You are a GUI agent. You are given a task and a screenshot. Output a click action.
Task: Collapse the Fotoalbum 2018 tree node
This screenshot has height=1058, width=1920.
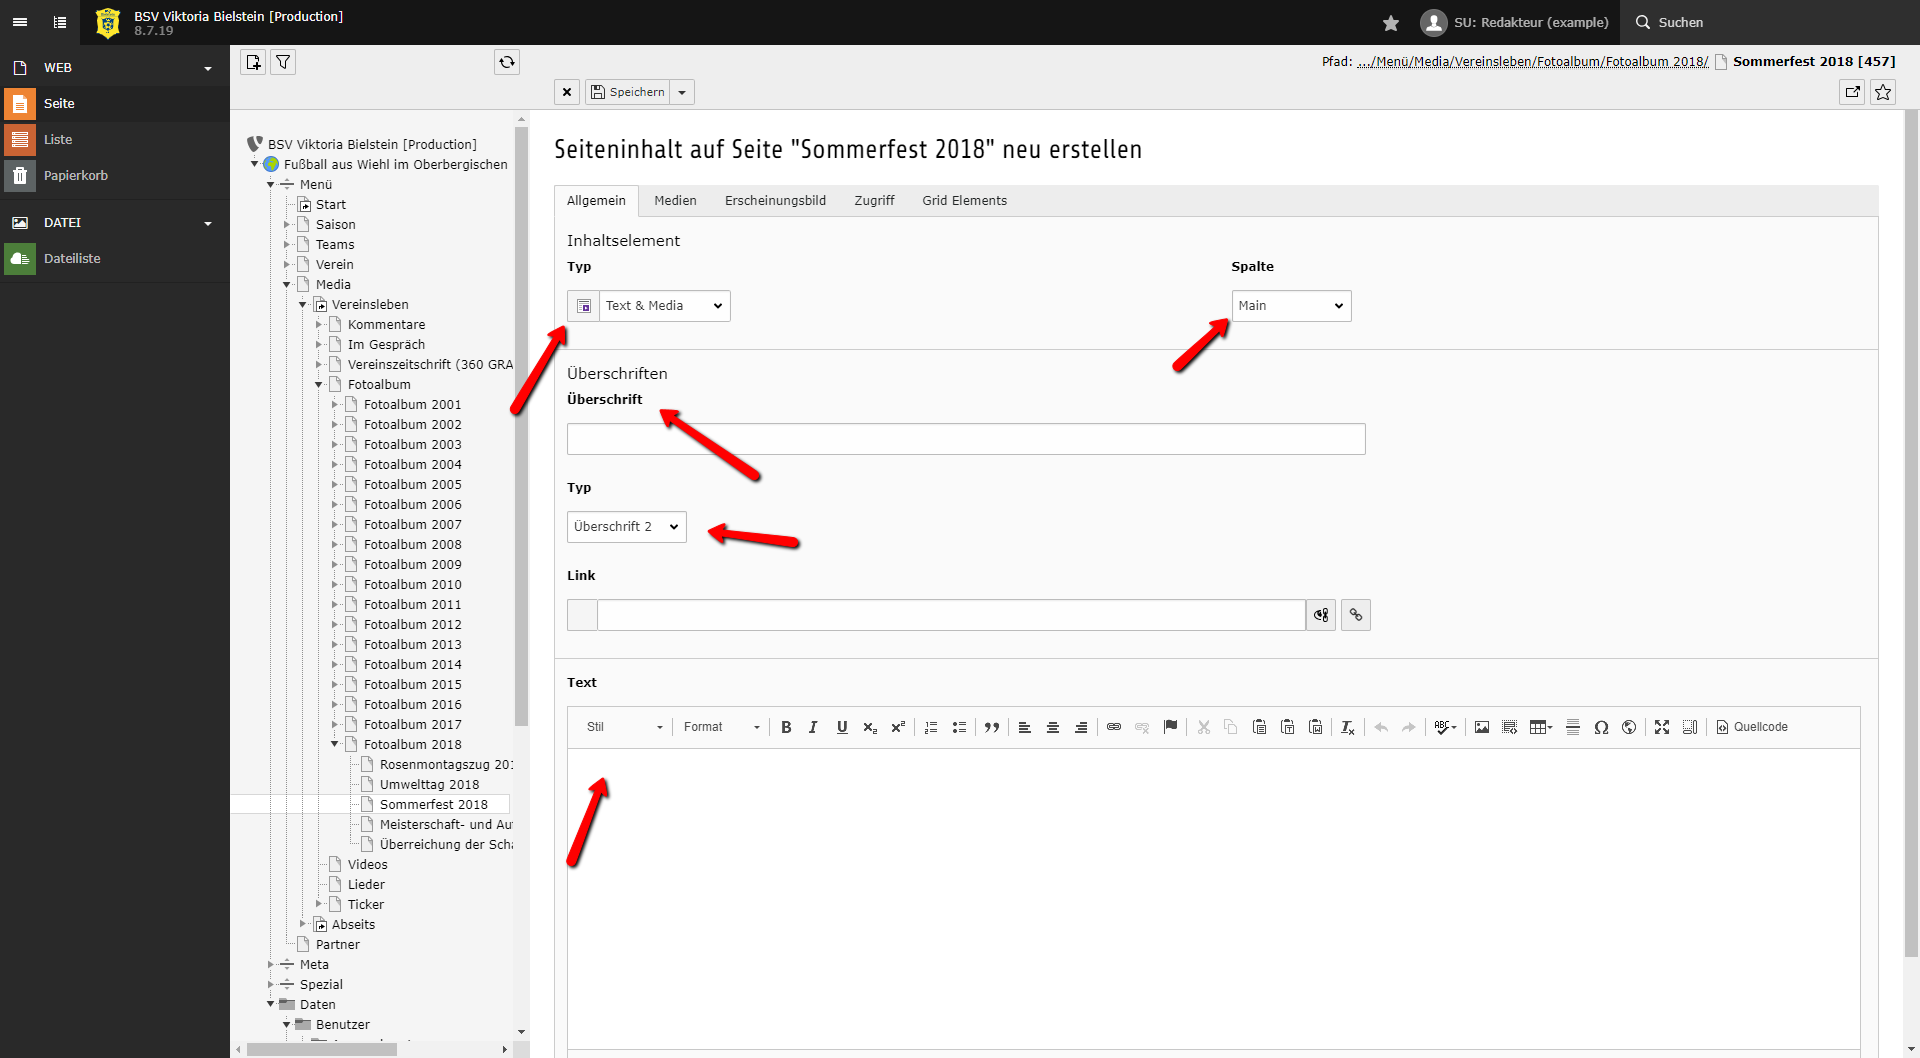(335, 744)
